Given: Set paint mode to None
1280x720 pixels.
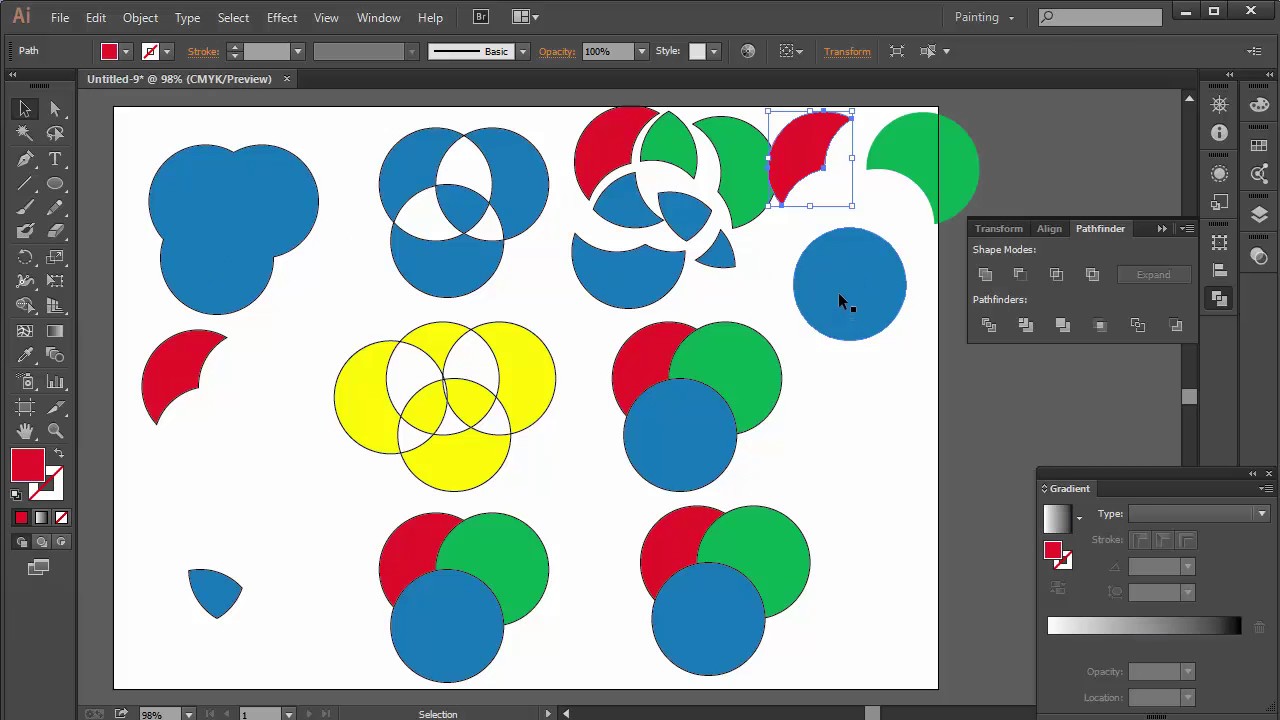Looking at the screenshot, I should tap(61, 517).
